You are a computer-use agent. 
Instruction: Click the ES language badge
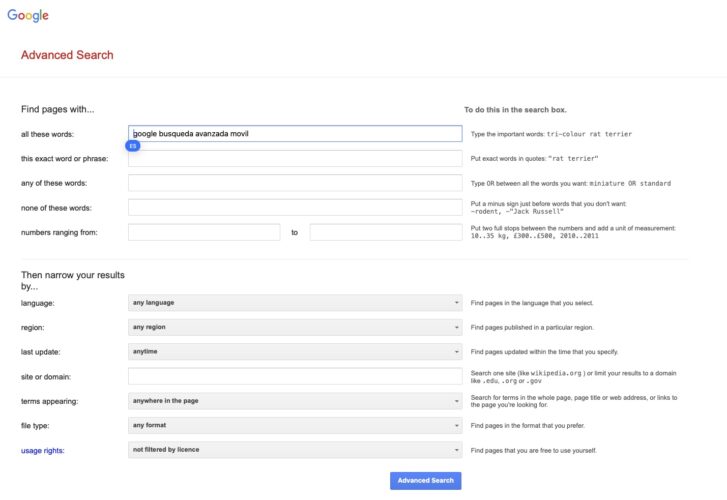tap(133, 146)
